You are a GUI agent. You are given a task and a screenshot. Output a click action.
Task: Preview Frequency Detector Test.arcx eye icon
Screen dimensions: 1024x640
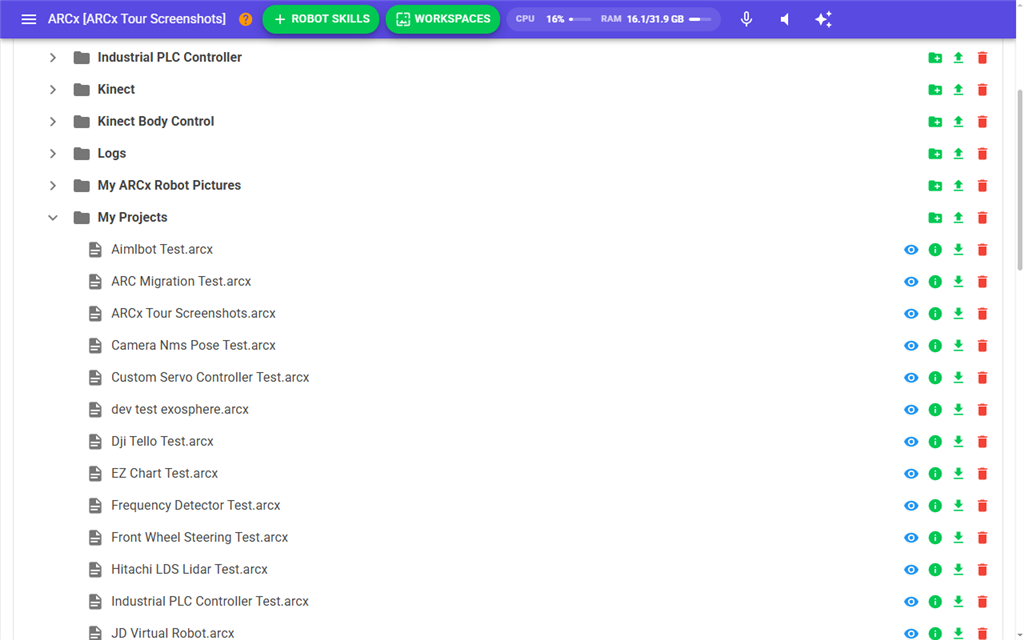pyautogui.click(x=911, y=505)
